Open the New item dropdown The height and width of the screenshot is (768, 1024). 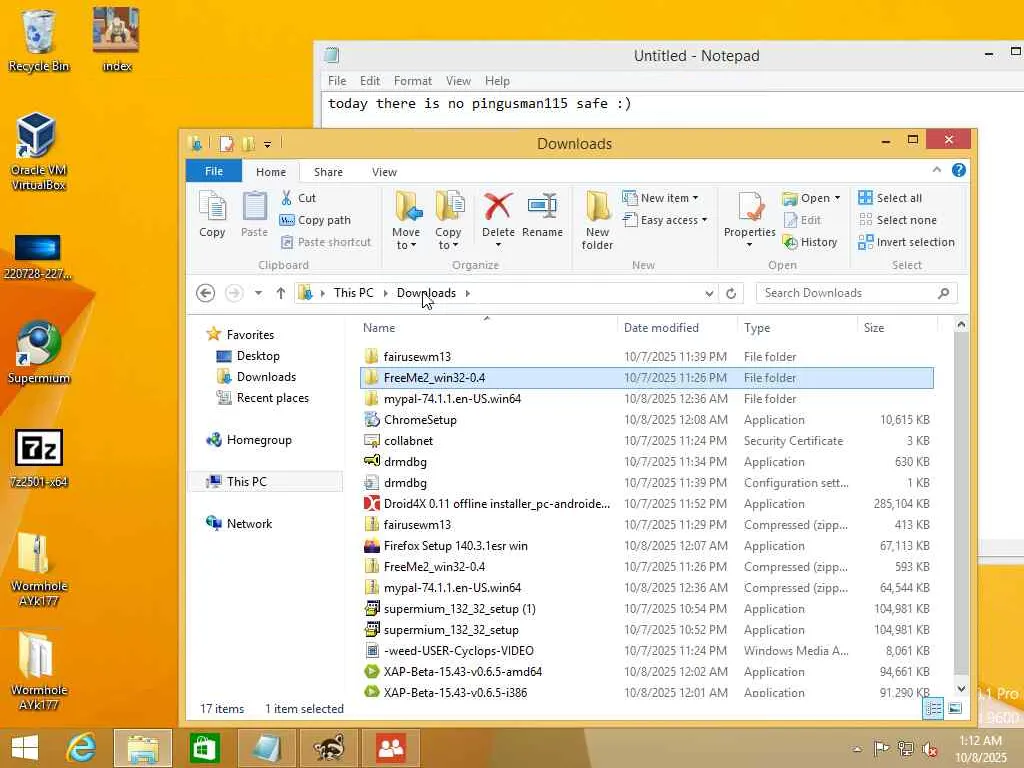696,198
